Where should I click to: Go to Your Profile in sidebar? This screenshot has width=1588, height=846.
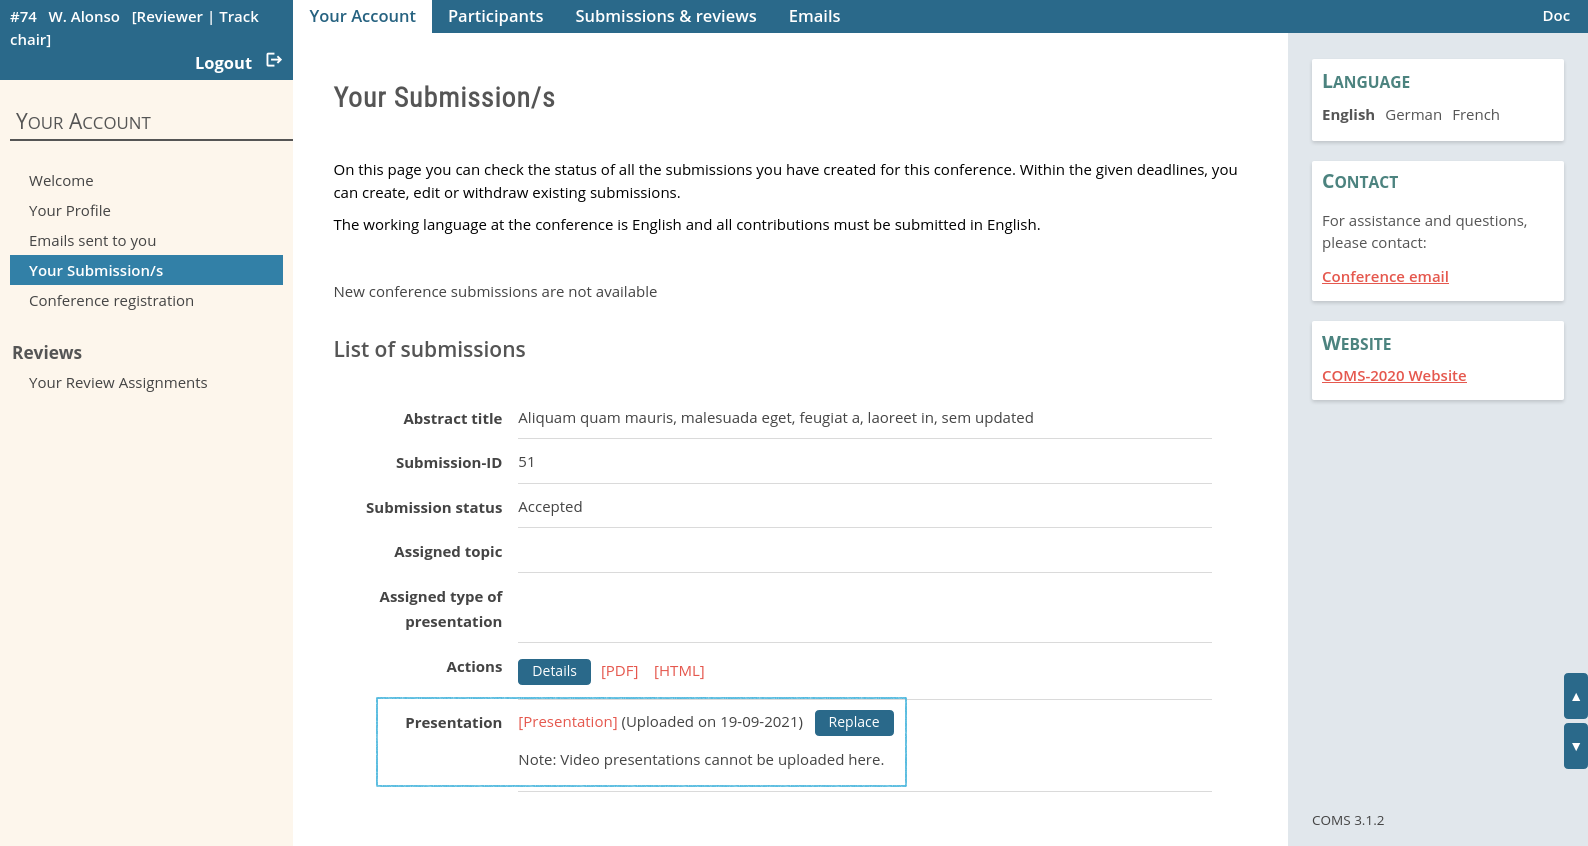70,211
